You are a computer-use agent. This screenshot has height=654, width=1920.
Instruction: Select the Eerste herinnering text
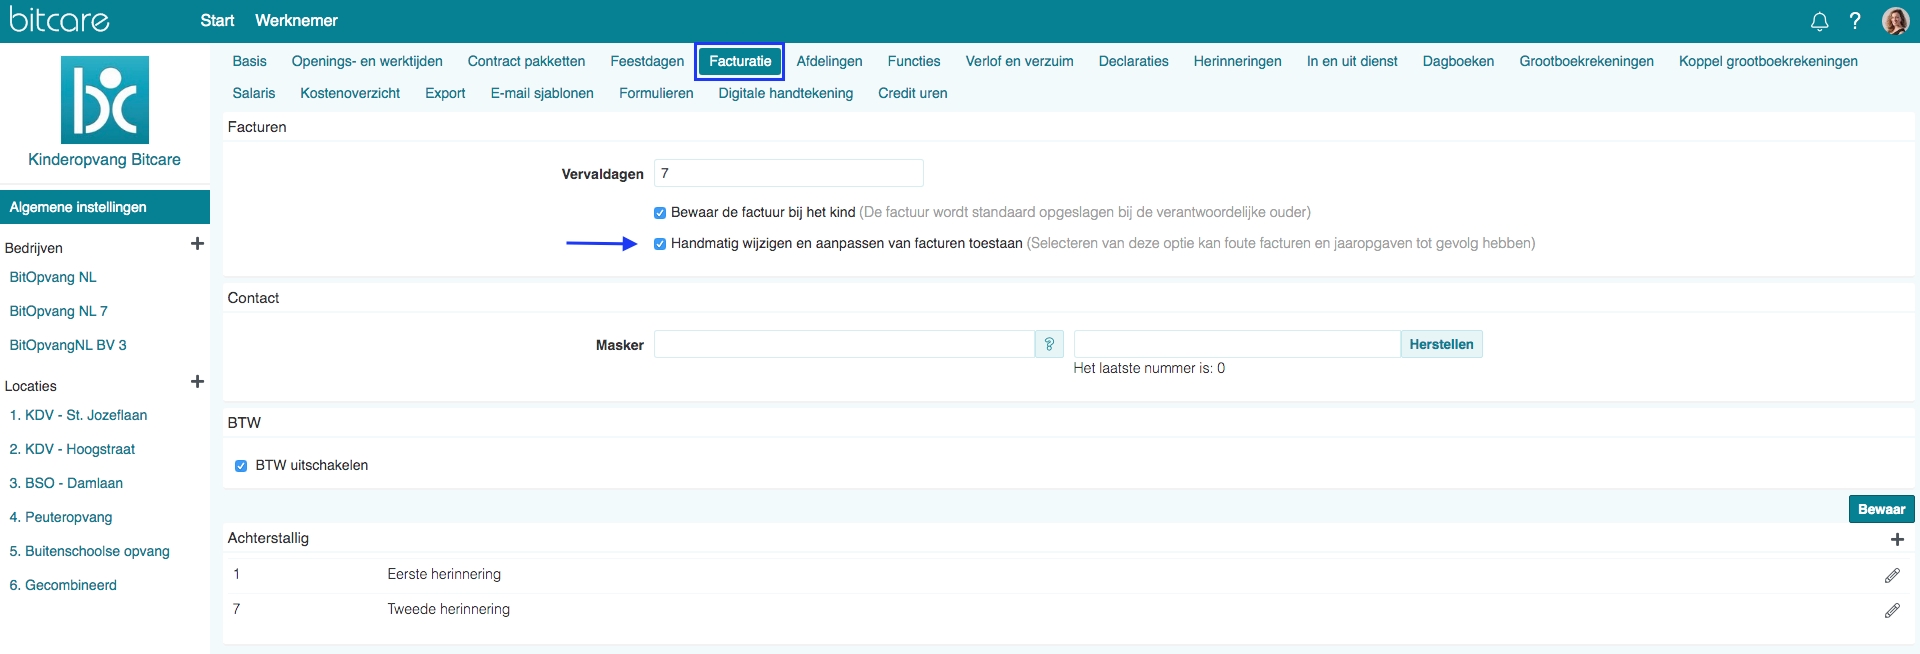pos(444,574)
